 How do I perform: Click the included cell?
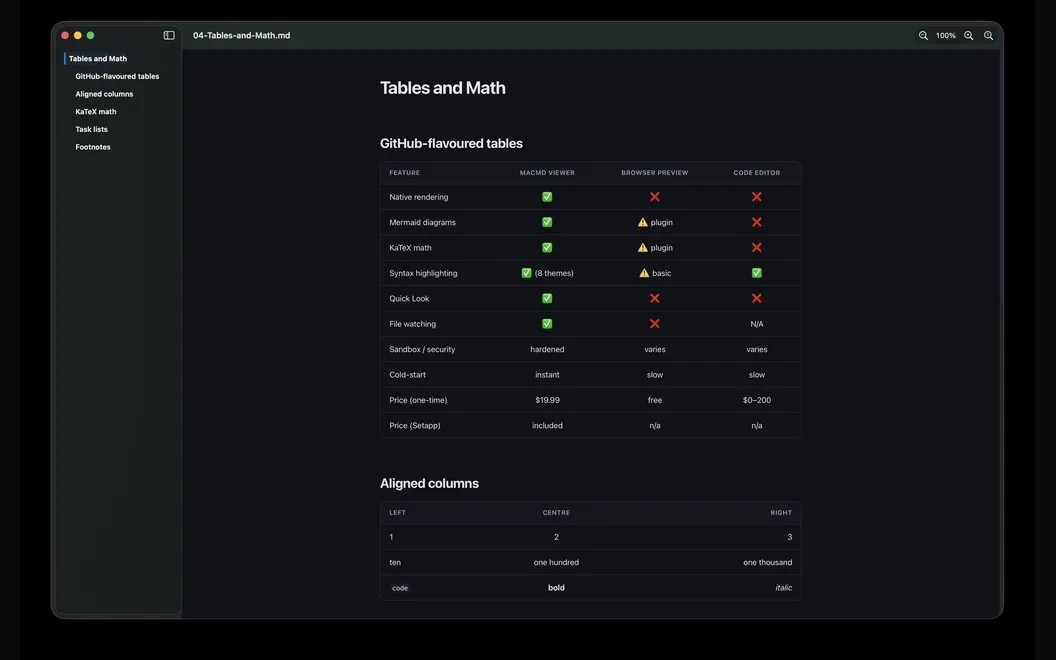pyautogui.click(x=547, y=426)
